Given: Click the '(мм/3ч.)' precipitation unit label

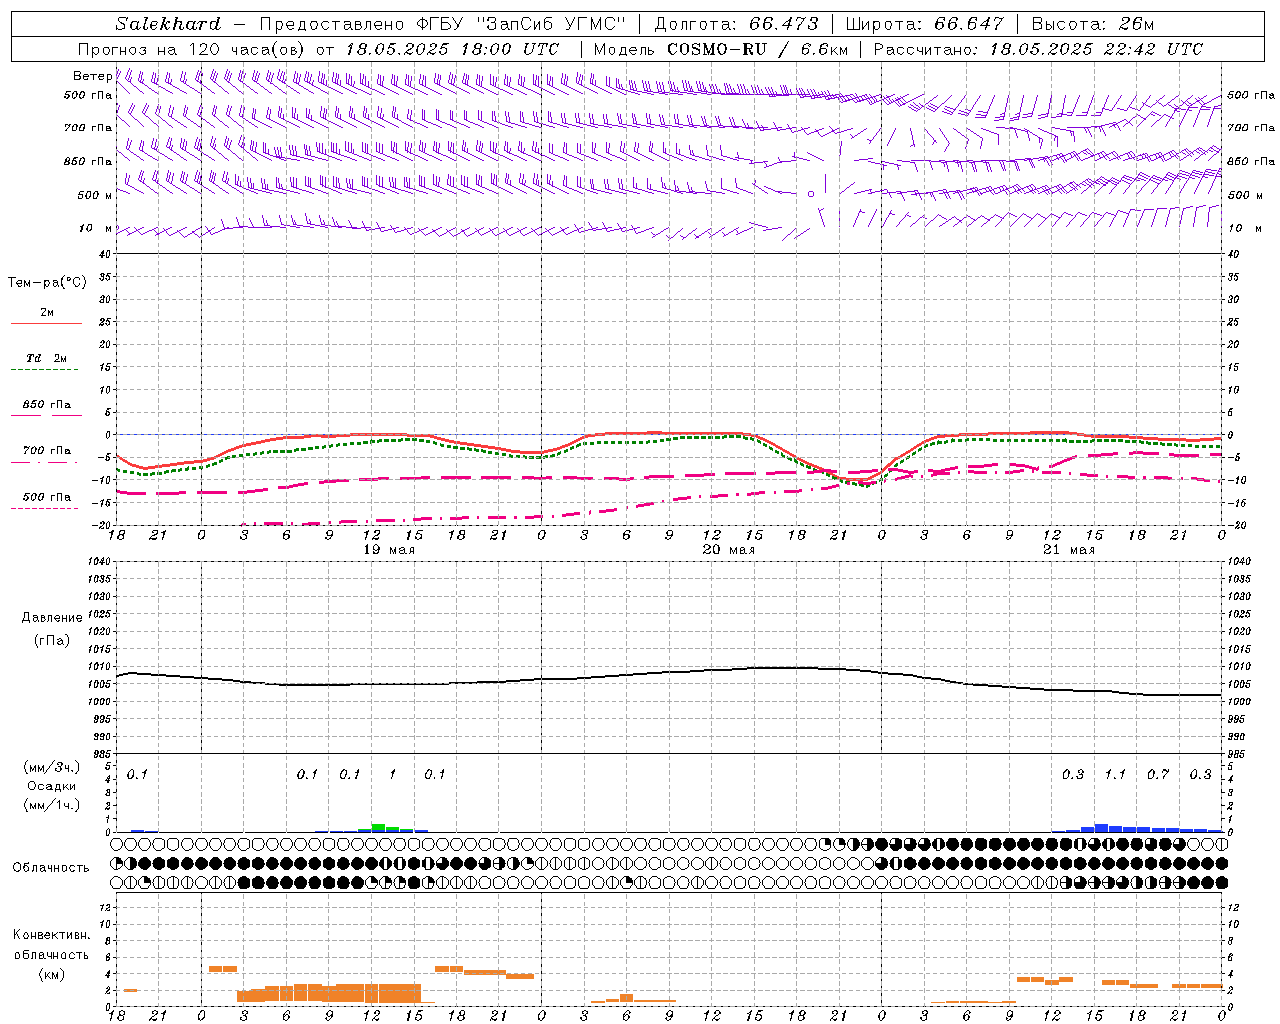Looking at the screenshot, I should [52, 768].
